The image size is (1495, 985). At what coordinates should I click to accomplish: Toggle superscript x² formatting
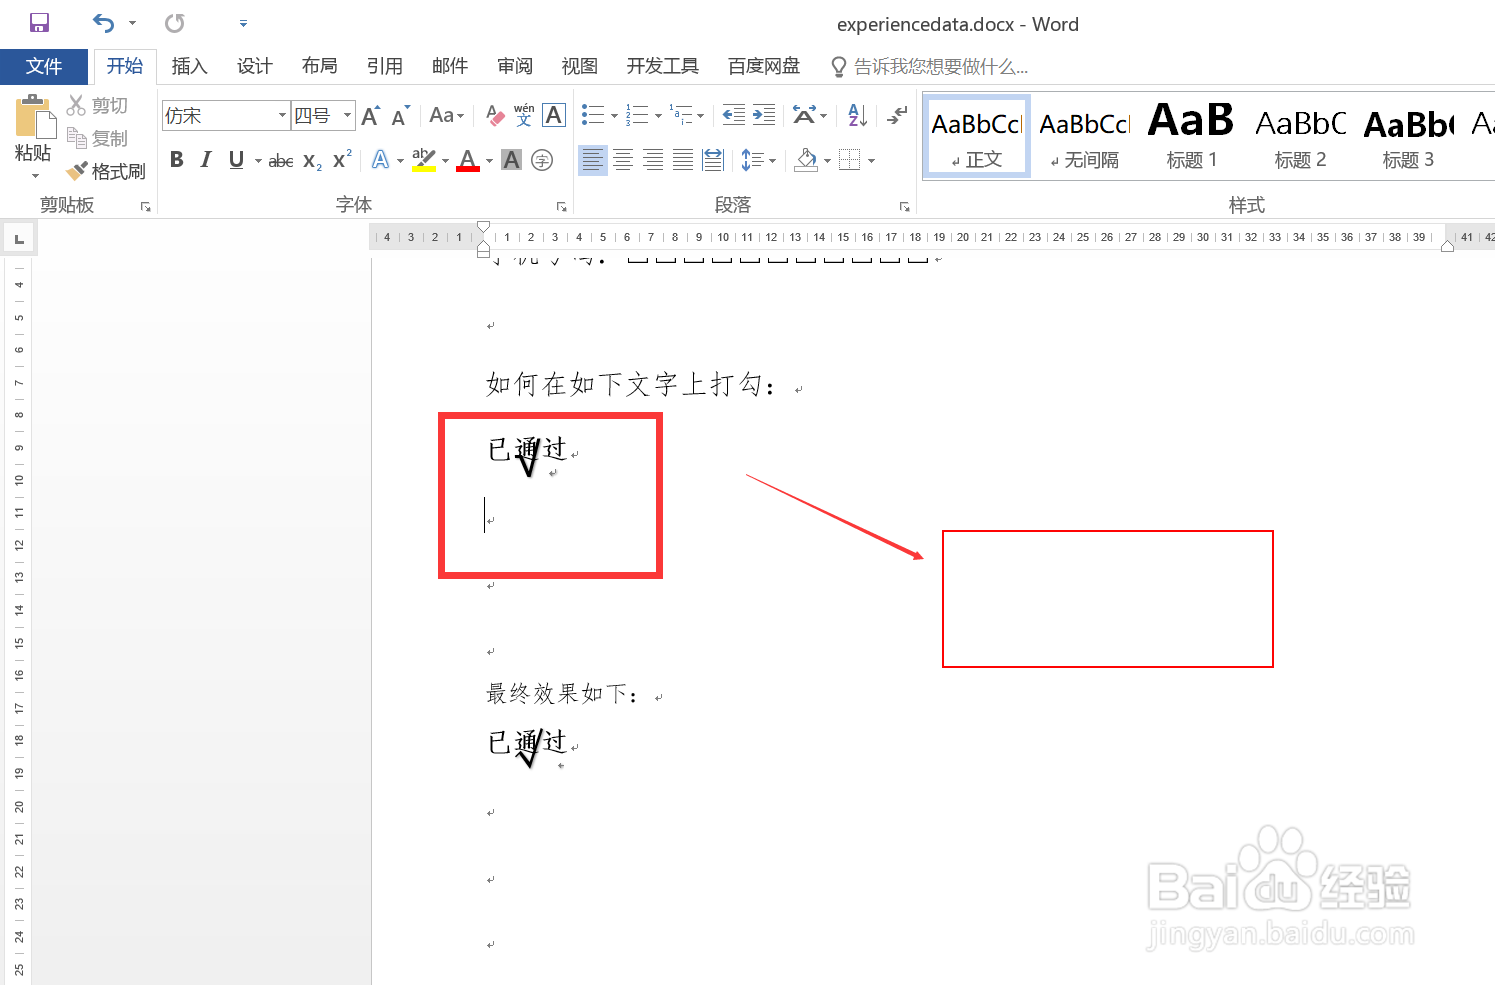pos(342,160)
